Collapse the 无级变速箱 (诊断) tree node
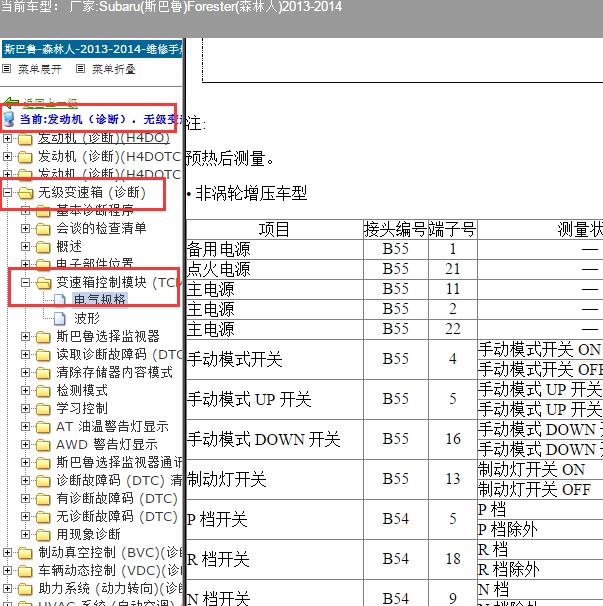 7,192
